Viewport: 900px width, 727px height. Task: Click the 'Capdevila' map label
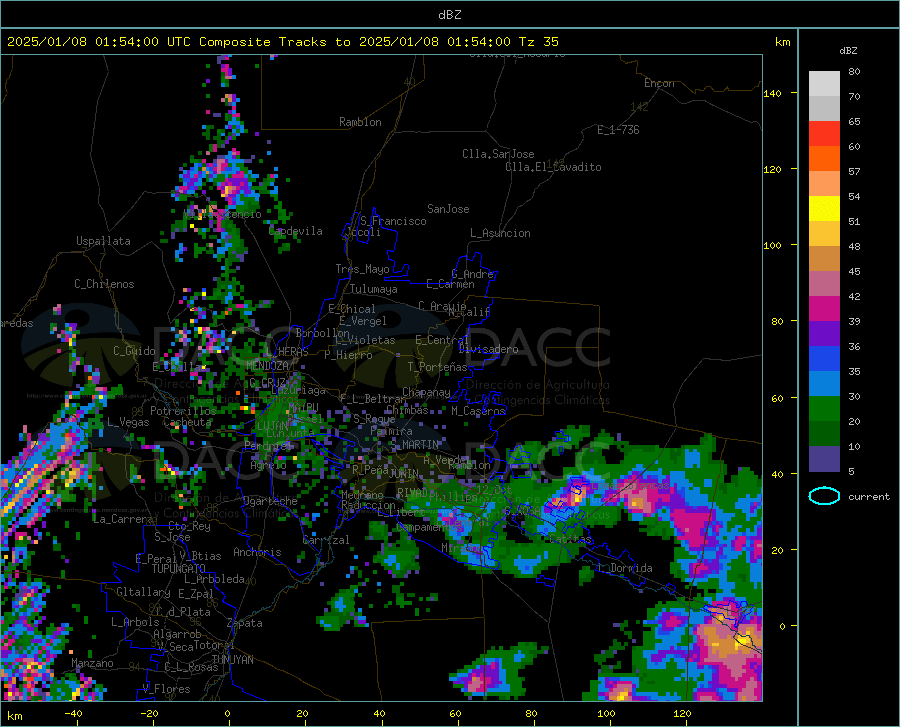tap(295, 231)
